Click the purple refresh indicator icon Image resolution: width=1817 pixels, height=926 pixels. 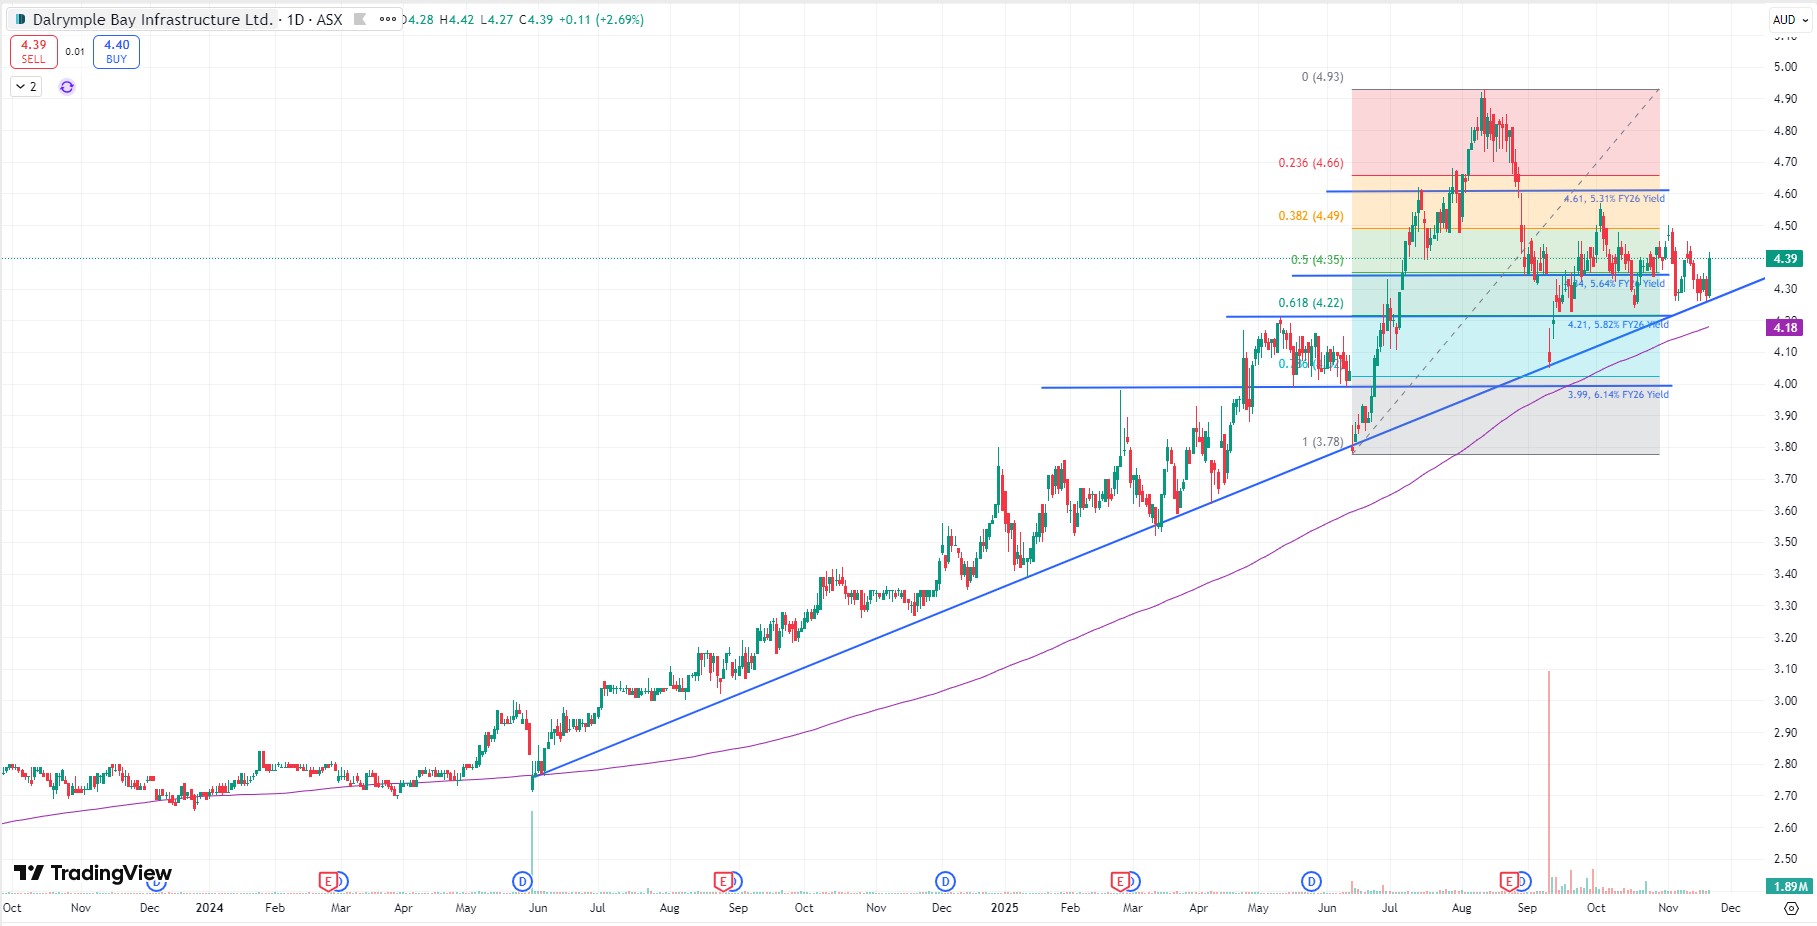[x=67, y=87]
